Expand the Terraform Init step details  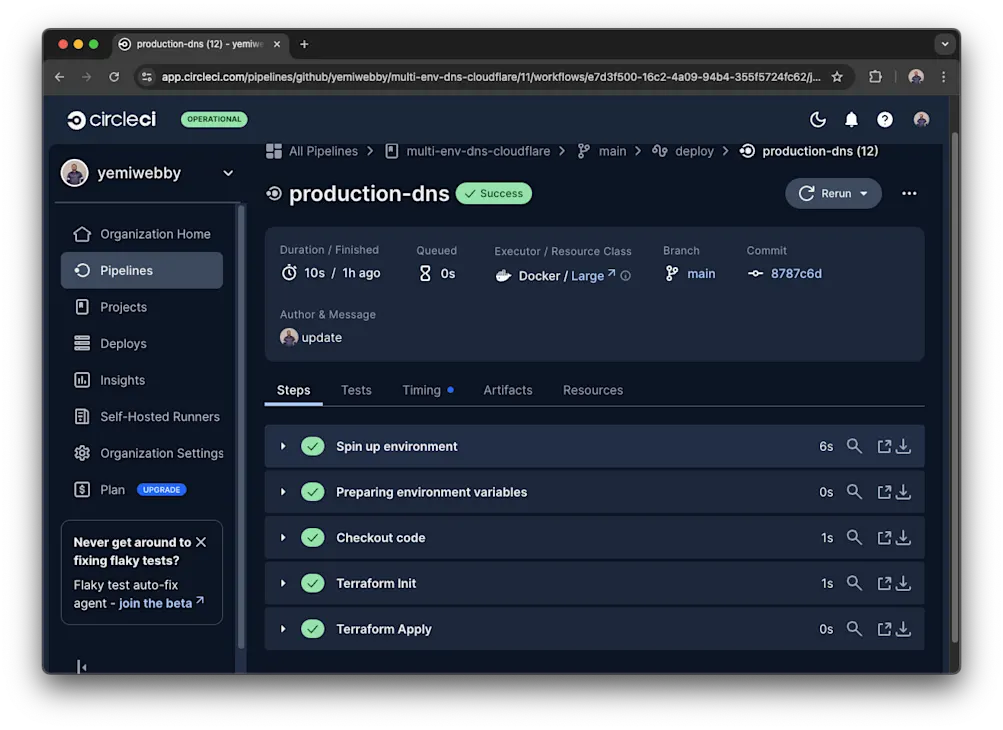[x=281, y=583]
